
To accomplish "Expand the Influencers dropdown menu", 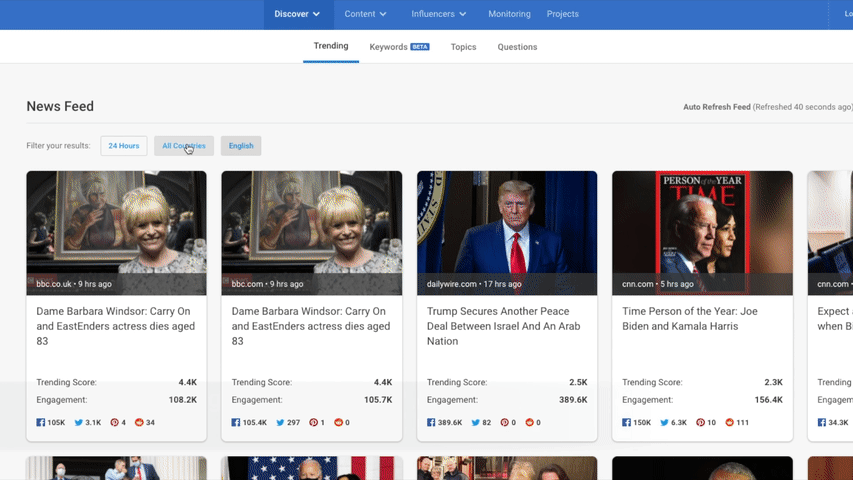I will (439, 14).
